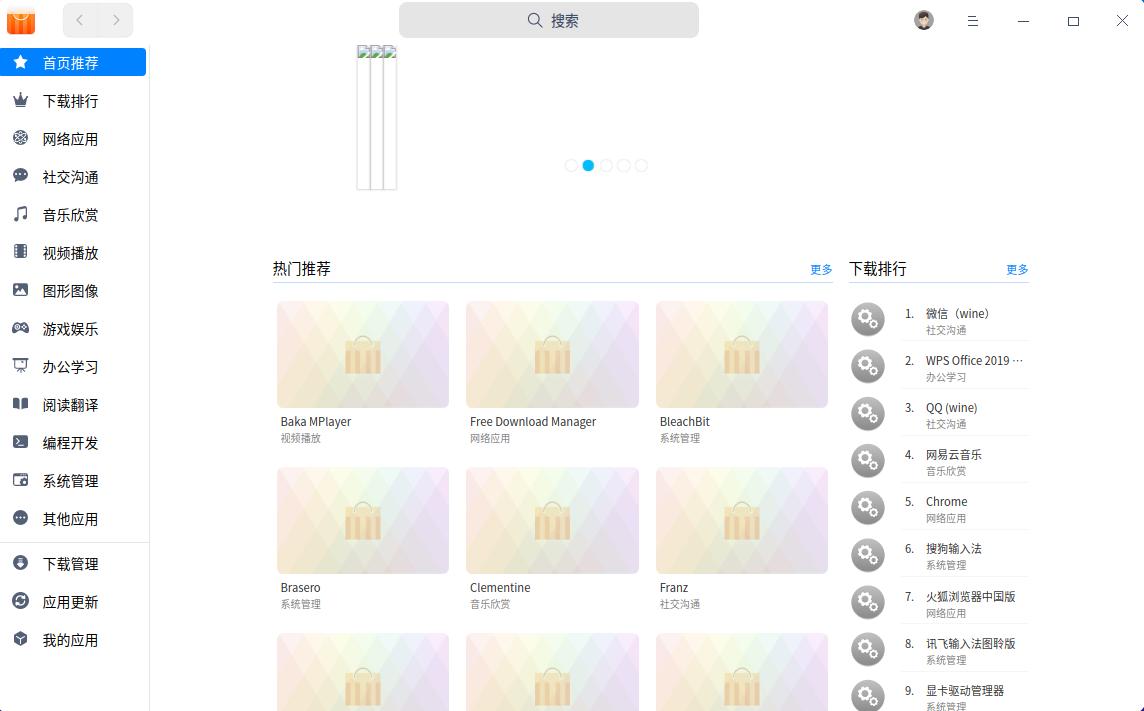Open 火狐浏览器中国版 in the ranking list
The image size is (1144, 711).
[x=970, y=597]
